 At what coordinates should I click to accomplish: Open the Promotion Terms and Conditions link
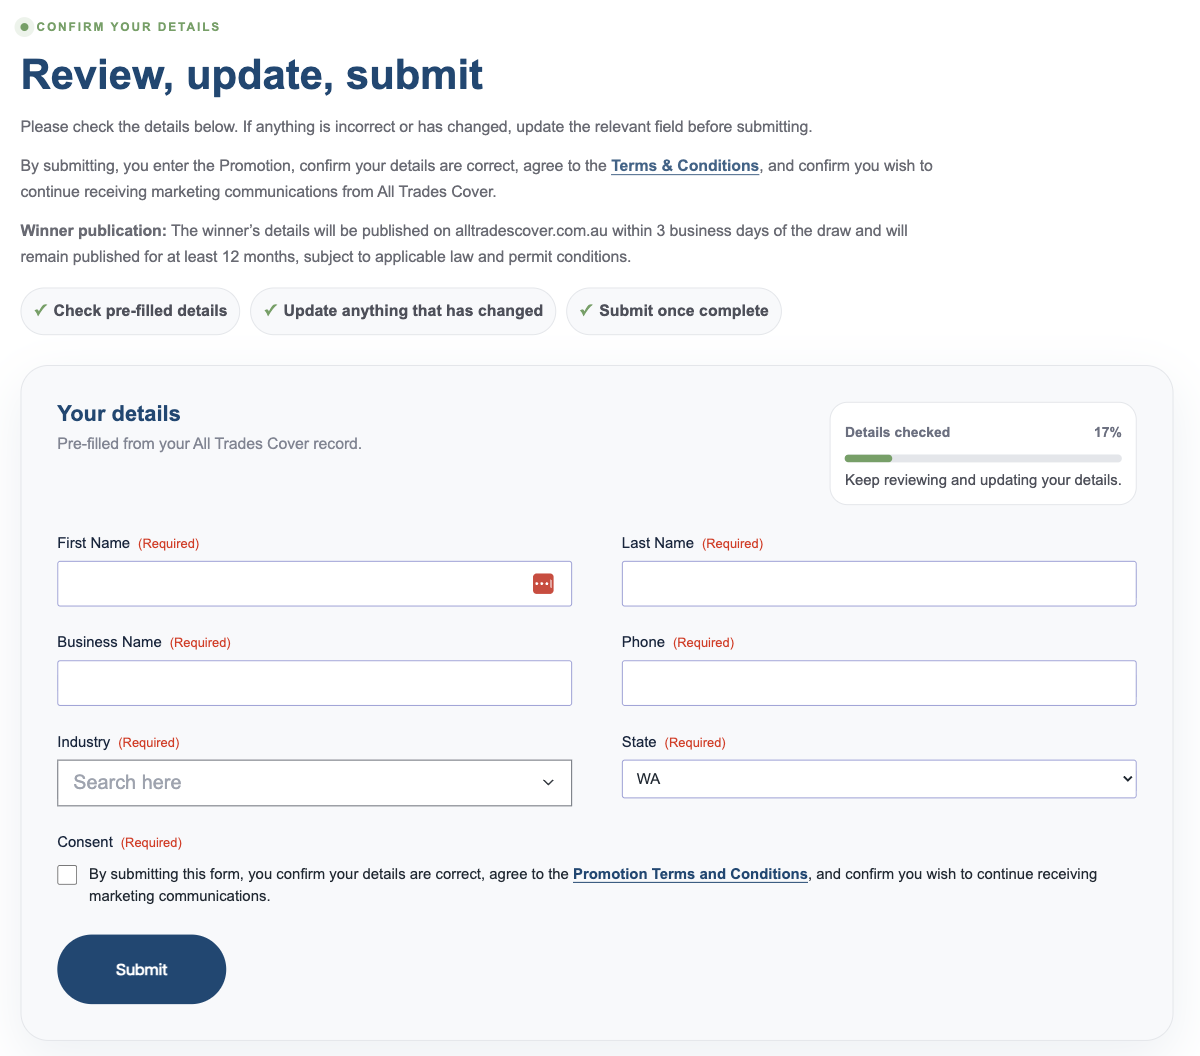pyautogui.click(x=690, y=874)
